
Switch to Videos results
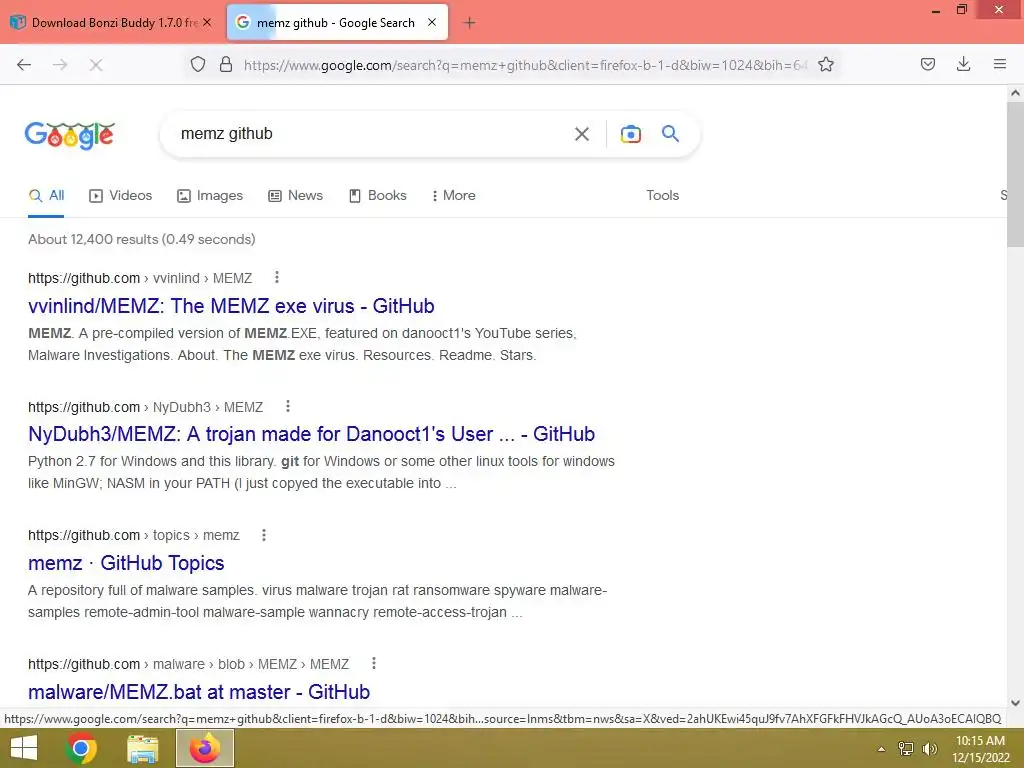(x=121, y=195)
